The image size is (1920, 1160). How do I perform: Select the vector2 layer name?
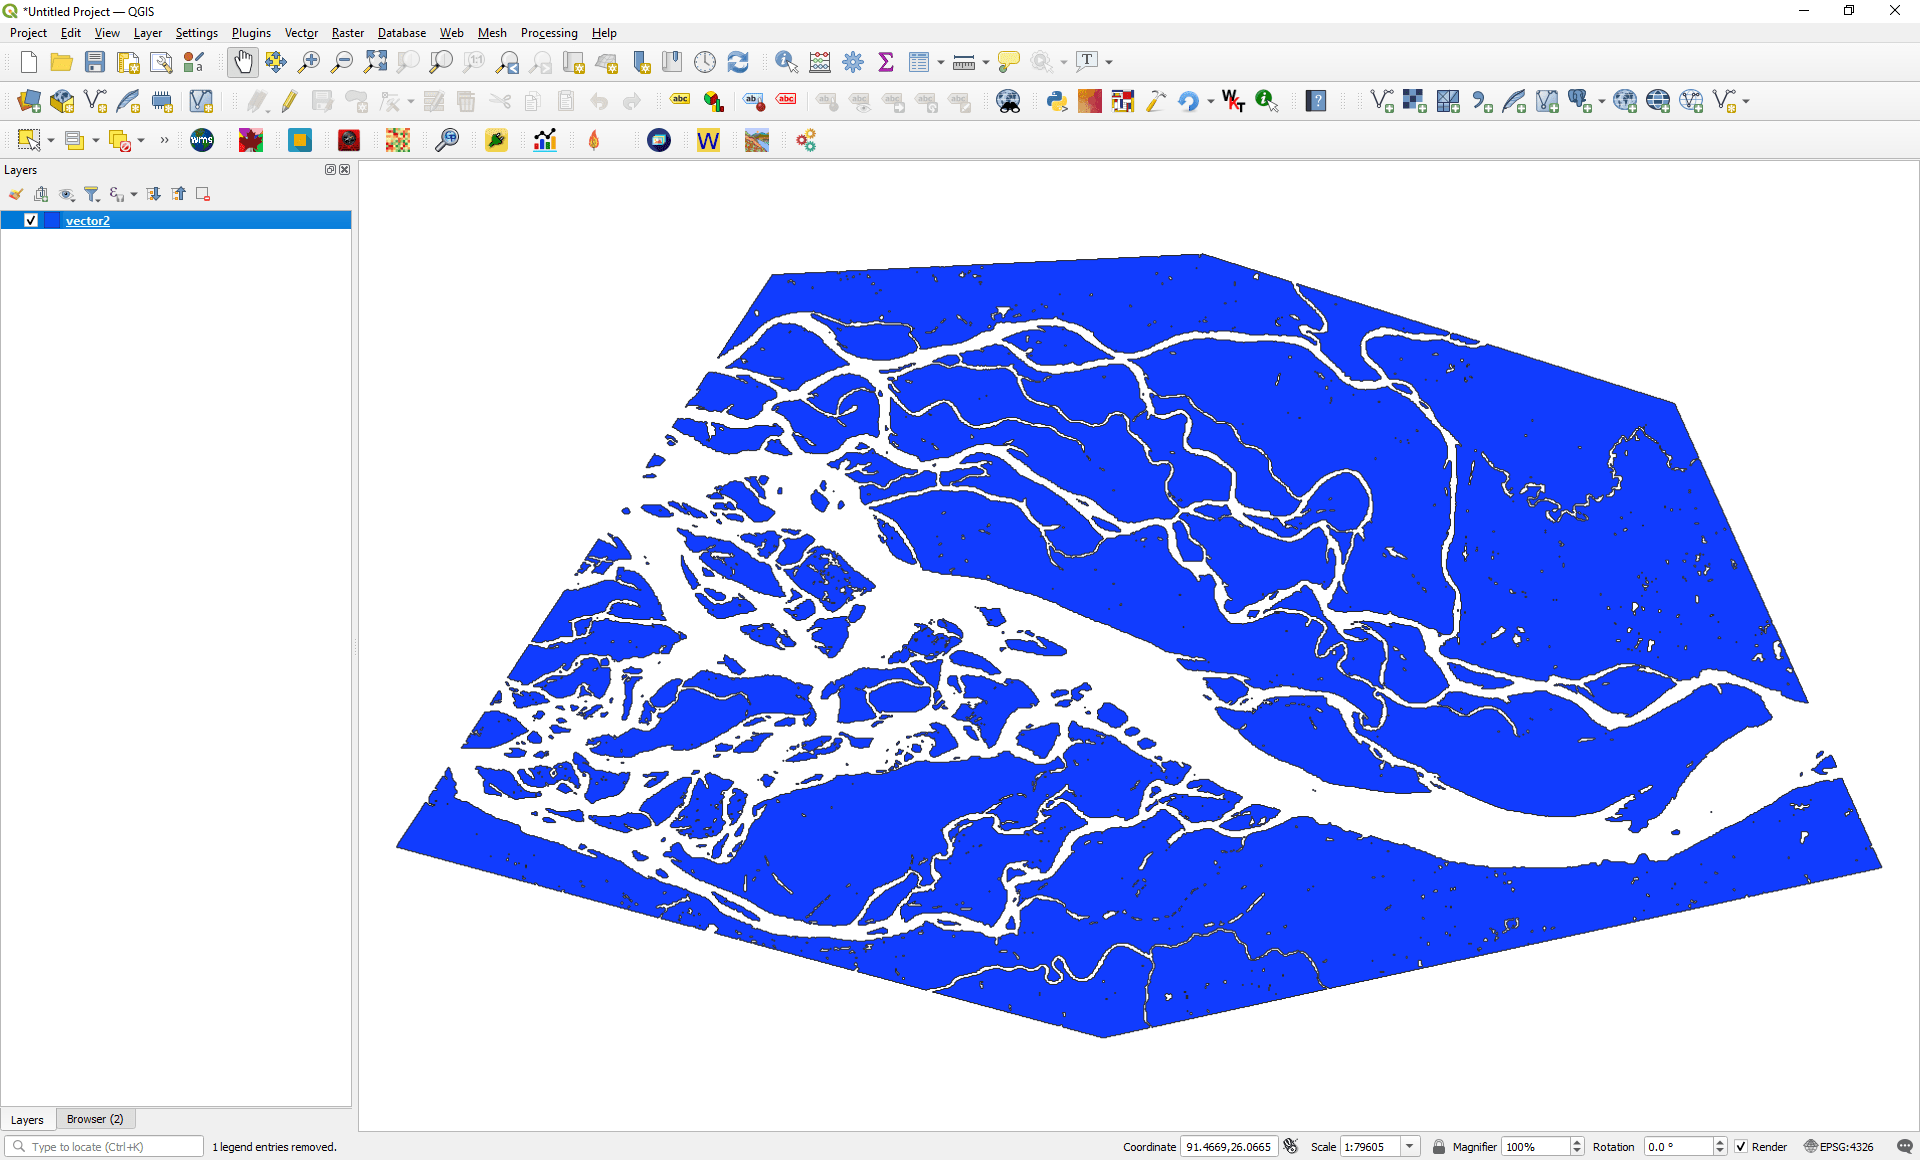(x=88, y=221)
